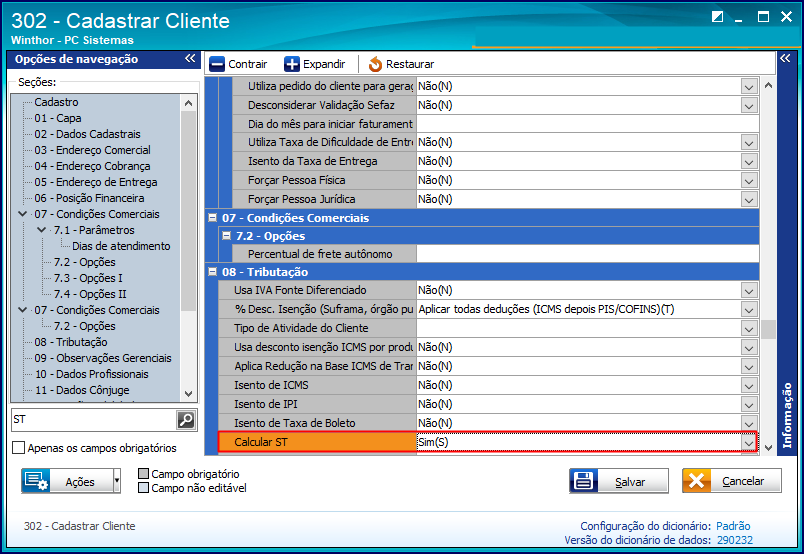Click the Restaurar arrow icon
The height and width of the screenshot is (554, 804).
pyautogui.click(x=375, y=64)
